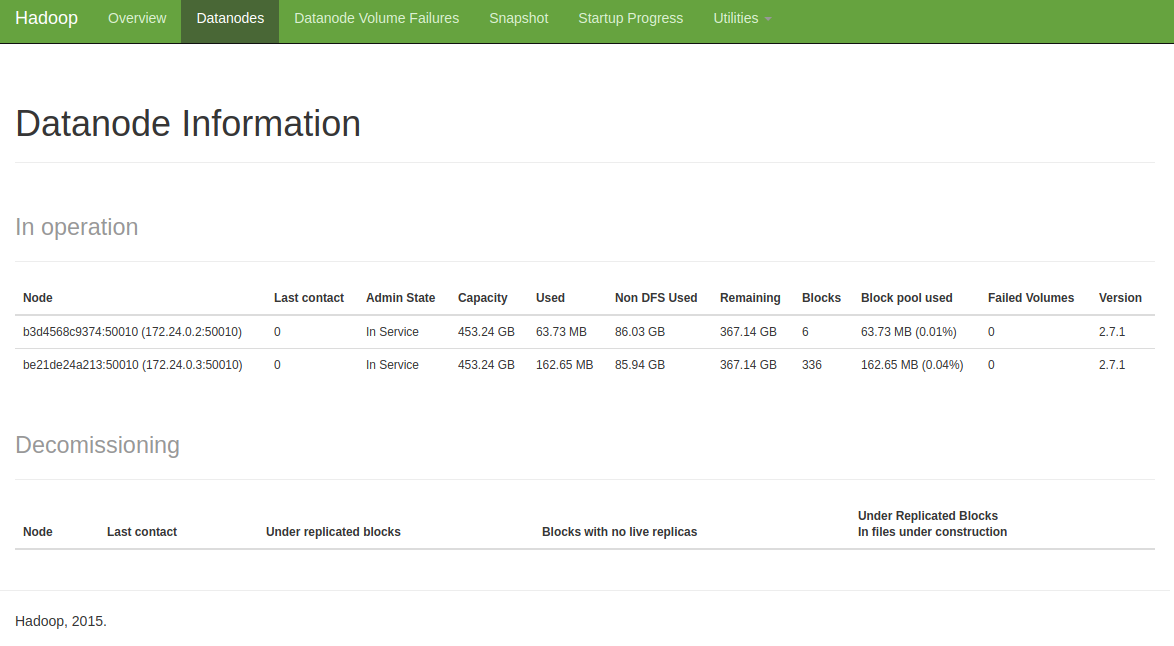Click remaining 367.14 GB in b3d4568c9374 row
This screenshot has width=1174, height=646.
(749, 332)
